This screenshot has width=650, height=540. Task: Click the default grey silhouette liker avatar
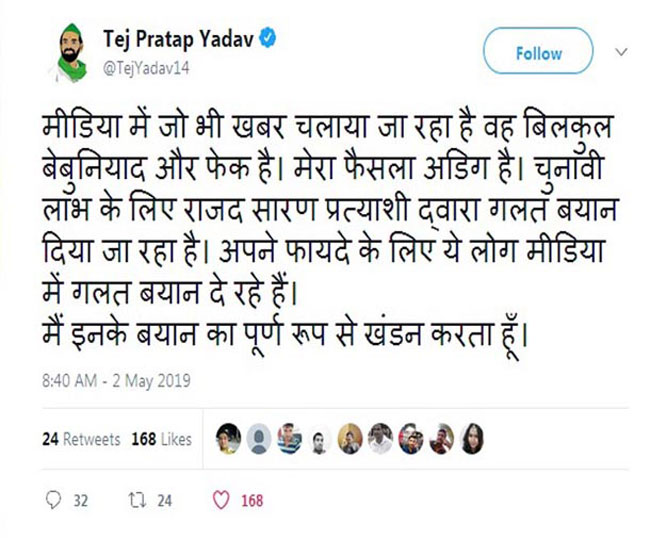click(259, 438)
